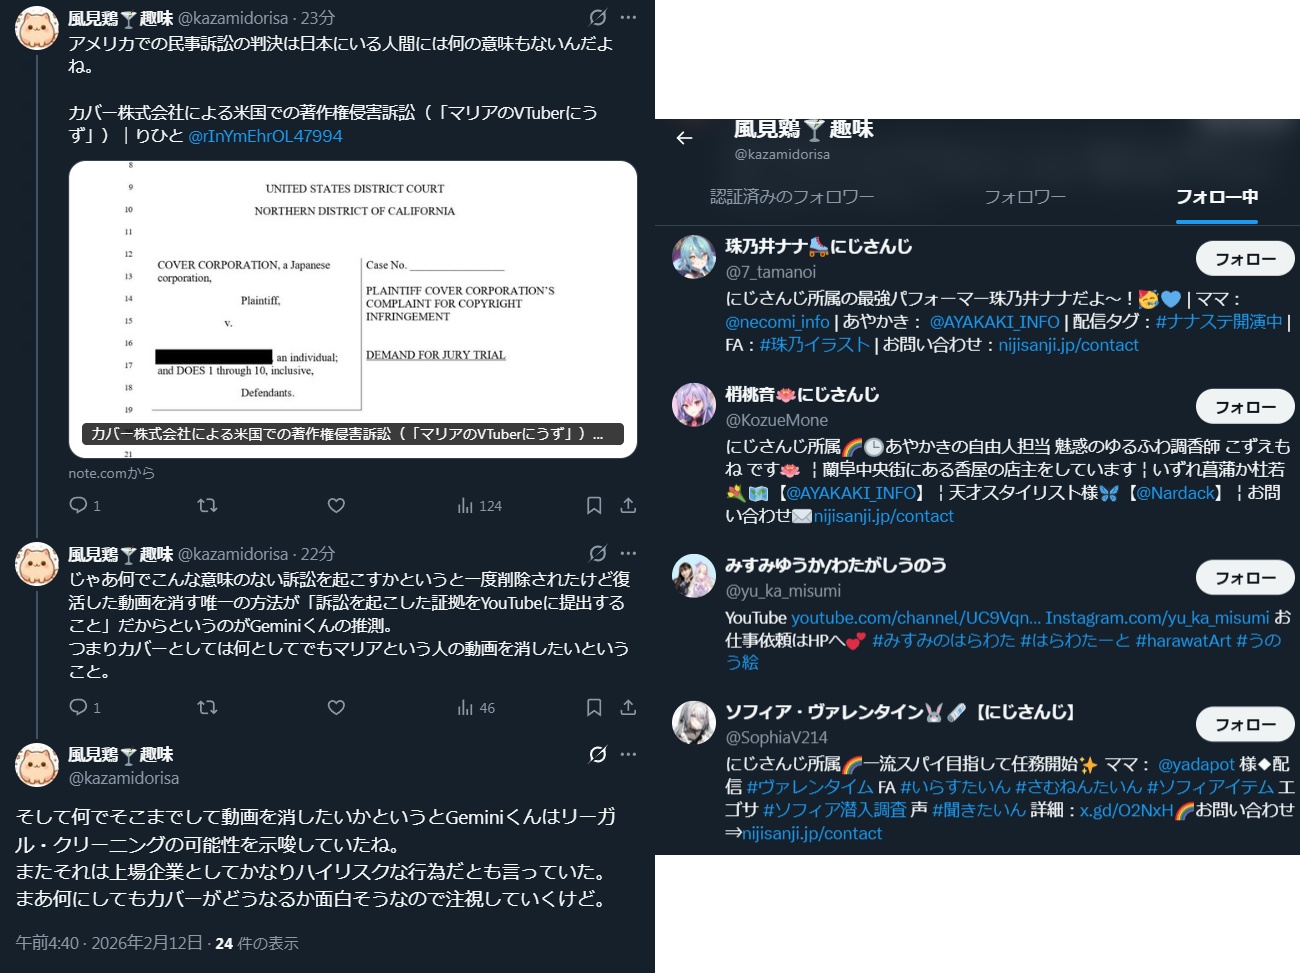1300x973 pixels.
Task: Follow 梢桃音 account
Action: [1245, 407]
